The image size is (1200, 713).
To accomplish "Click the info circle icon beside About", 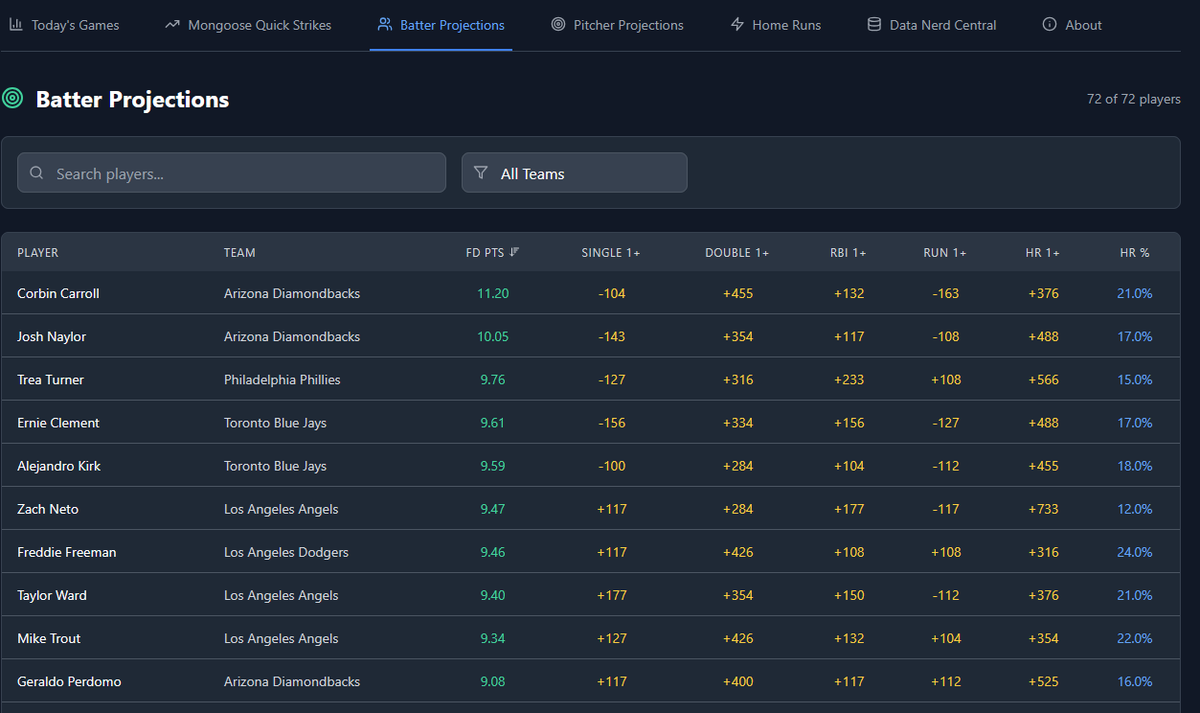I will [x=1049, y=24].
